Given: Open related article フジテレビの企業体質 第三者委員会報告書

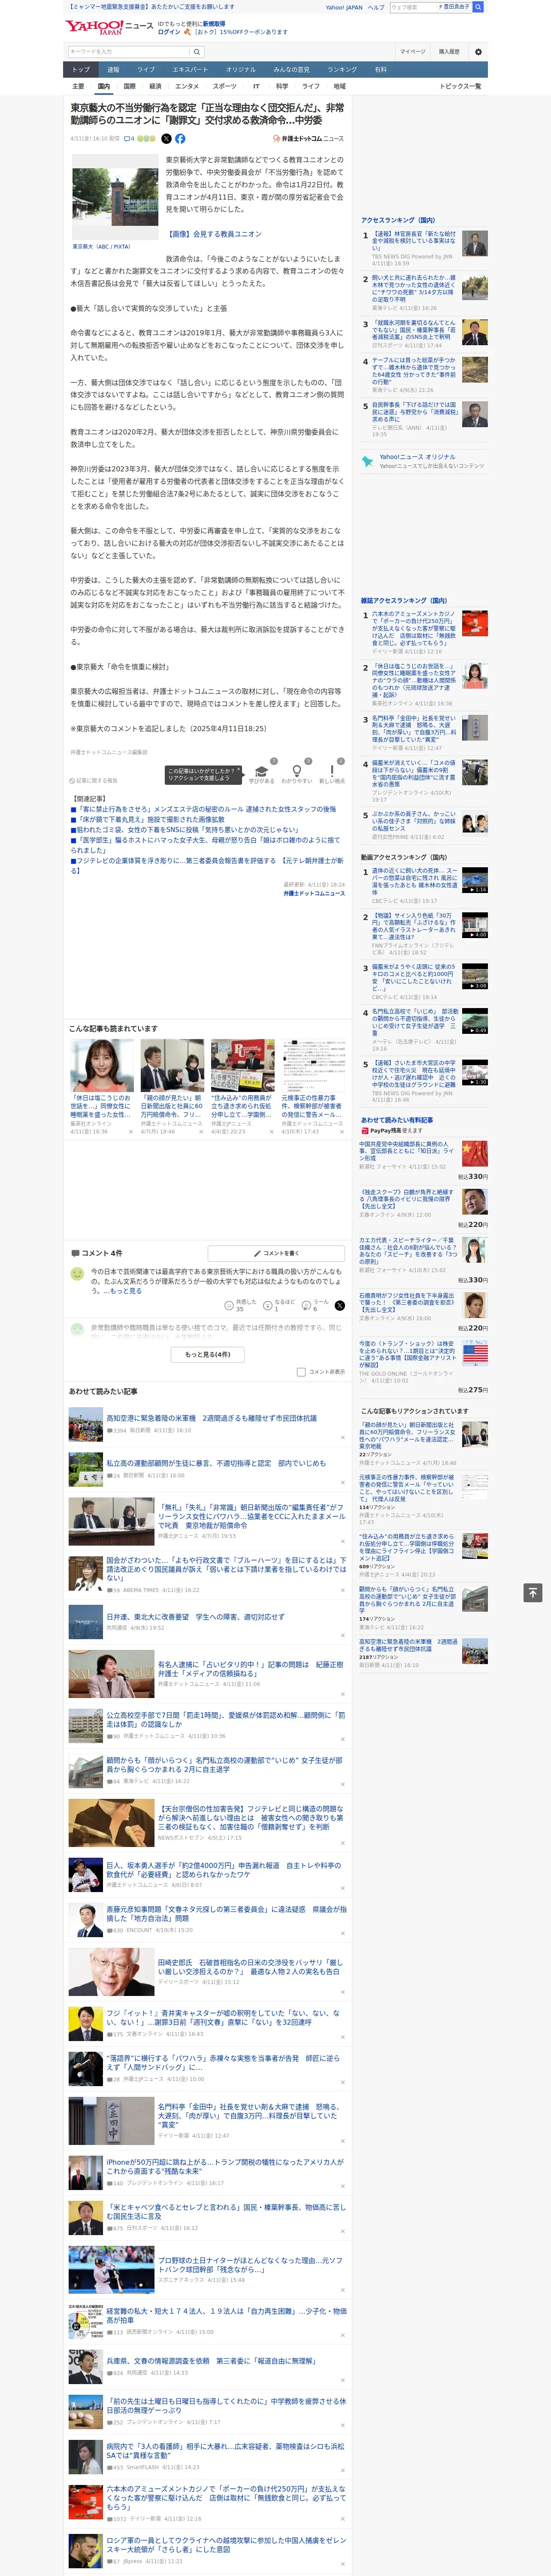Looking at the screenshot, I should click(x=207, y=865).
